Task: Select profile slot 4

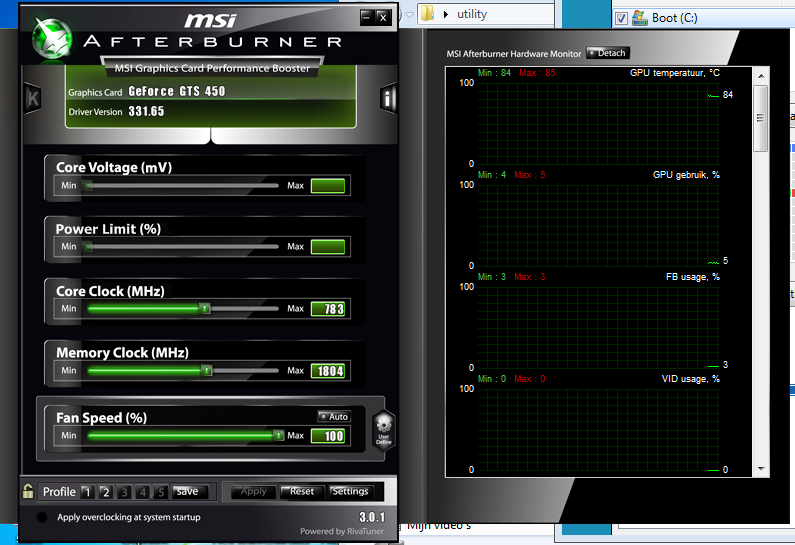Action: (143, 492)
